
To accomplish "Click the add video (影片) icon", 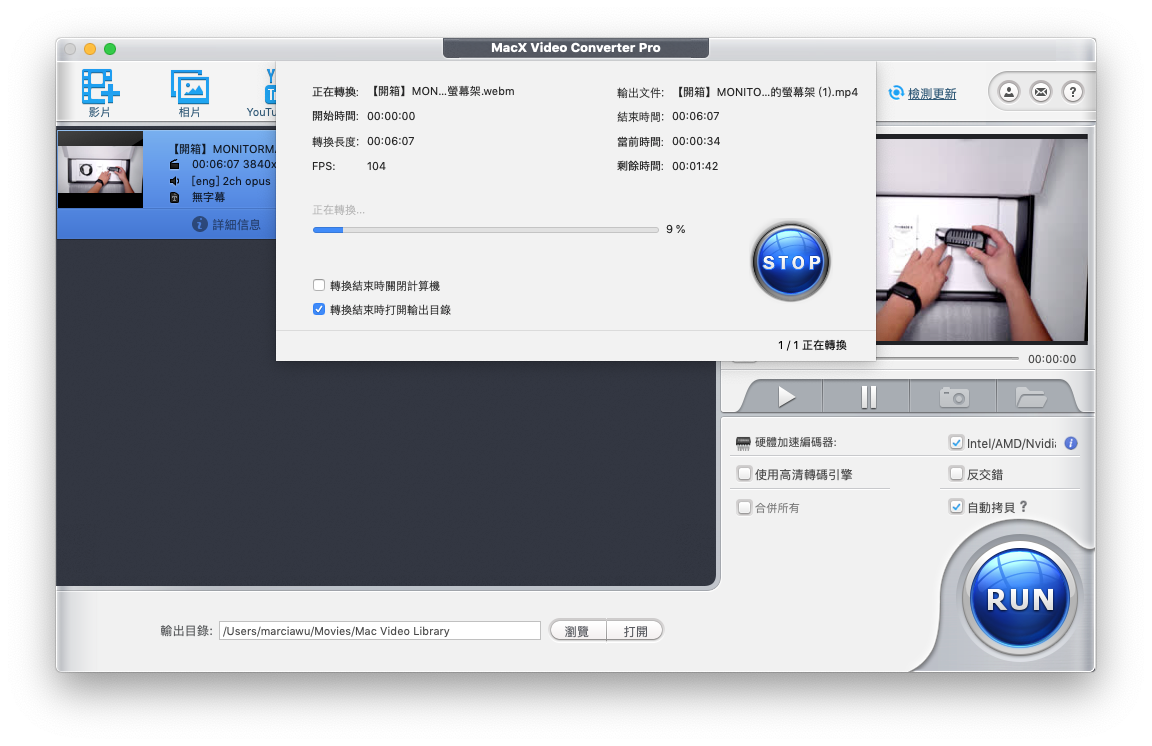I will tap(100, 87).
